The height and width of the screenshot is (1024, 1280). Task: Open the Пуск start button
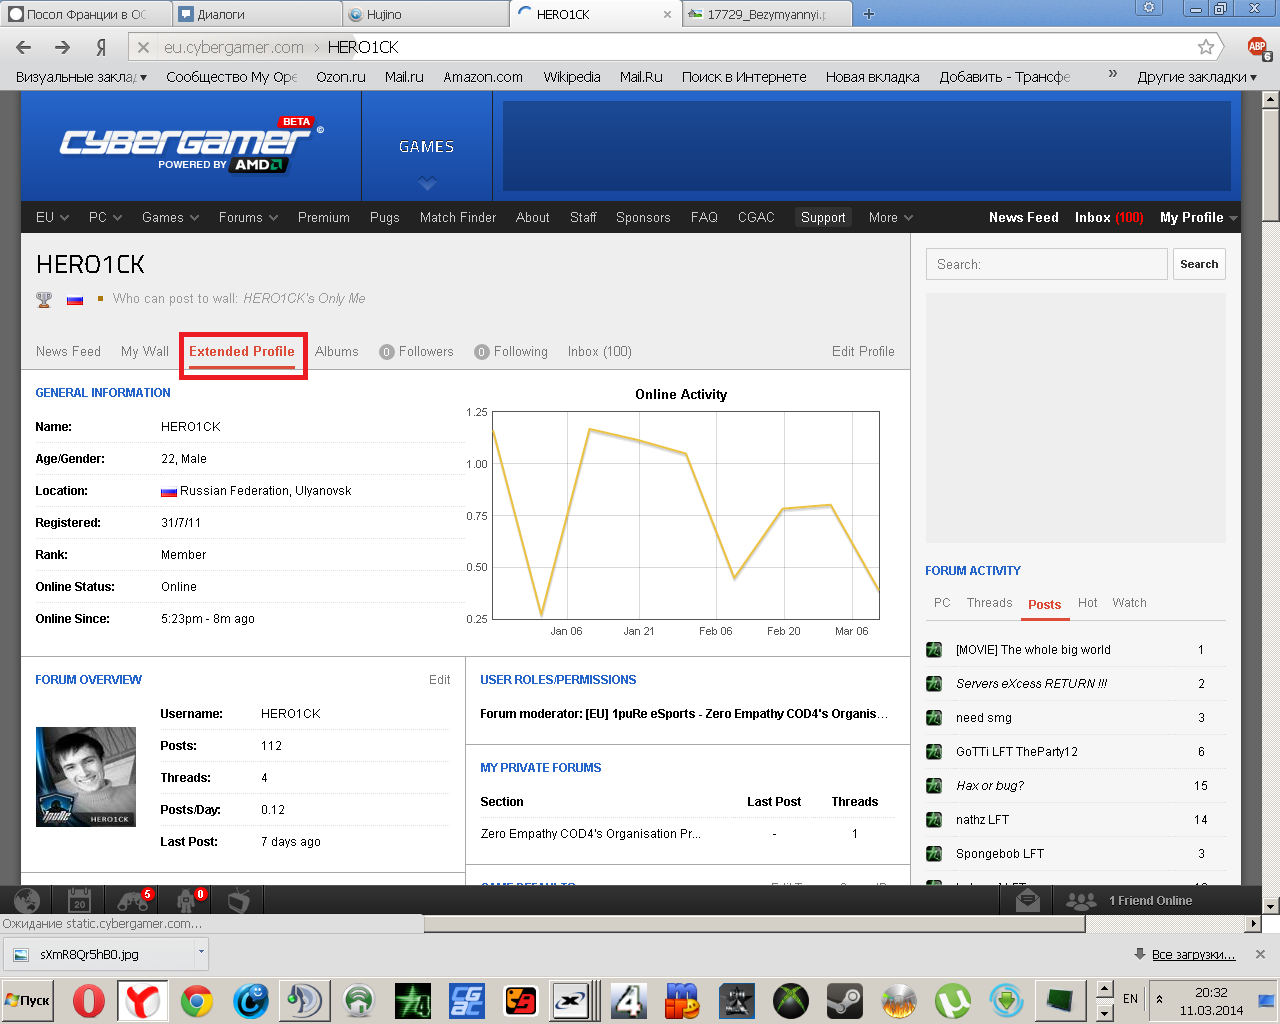[28, 1000]
